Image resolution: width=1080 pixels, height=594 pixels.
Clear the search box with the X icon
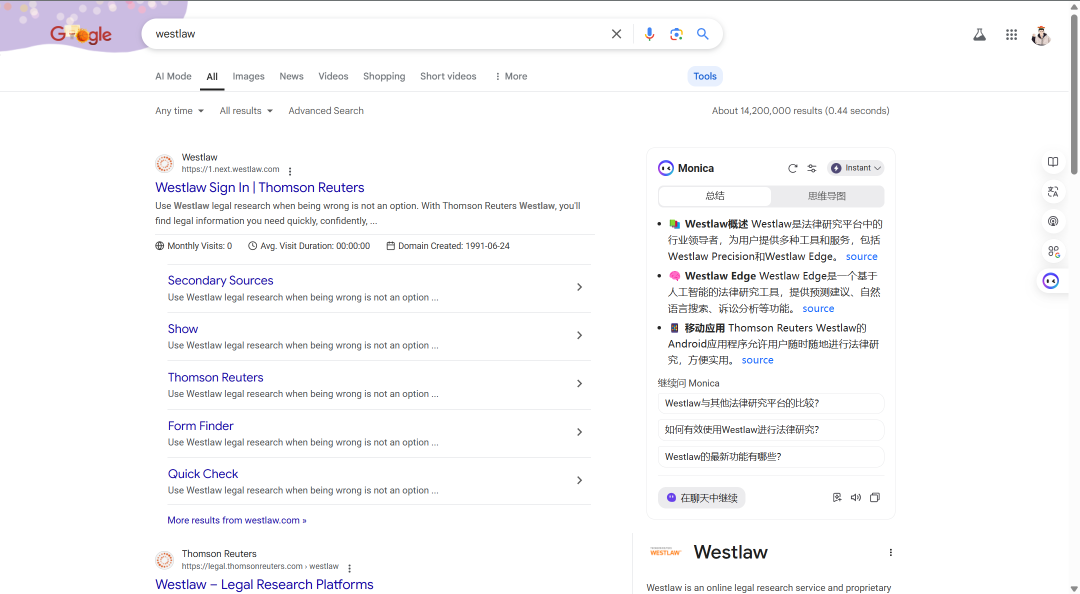(x=616, y=34)
